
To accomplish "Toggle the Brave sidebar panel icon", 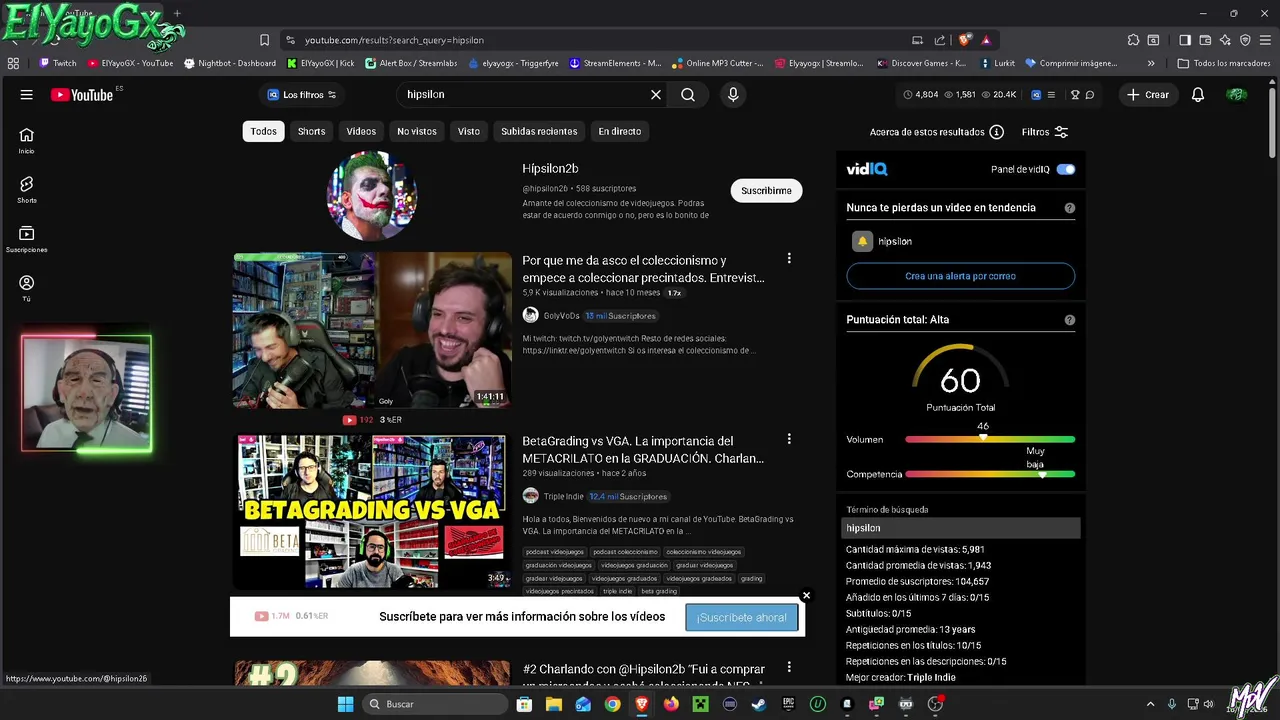I will pyautogui.click(x=1185, y=40).
